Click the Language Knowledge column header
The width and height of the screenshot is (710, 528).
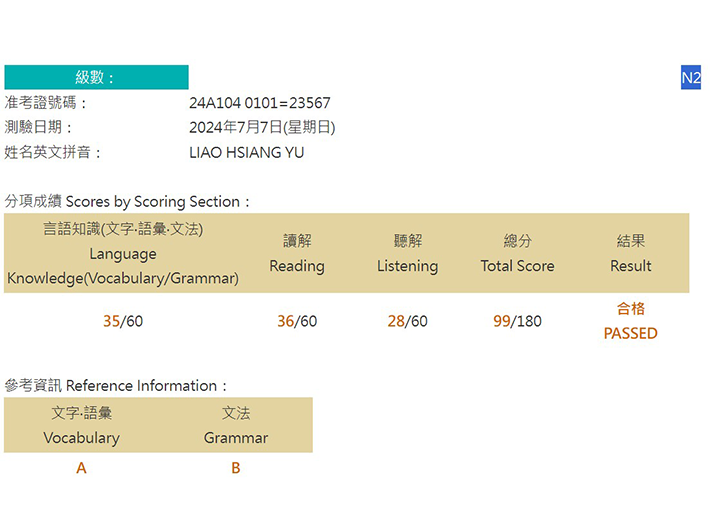[x=123, y=253]
